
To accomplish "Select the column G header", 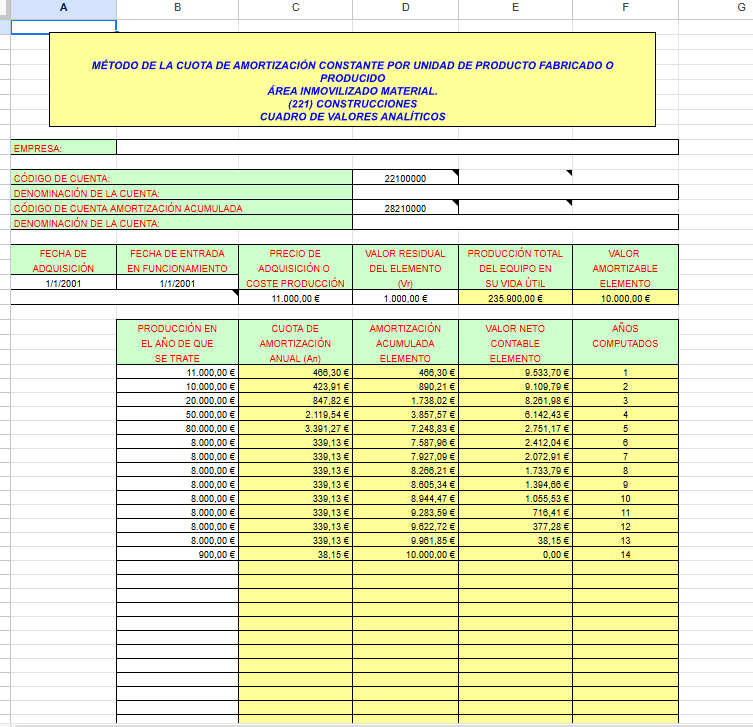I will click(739, 8).
